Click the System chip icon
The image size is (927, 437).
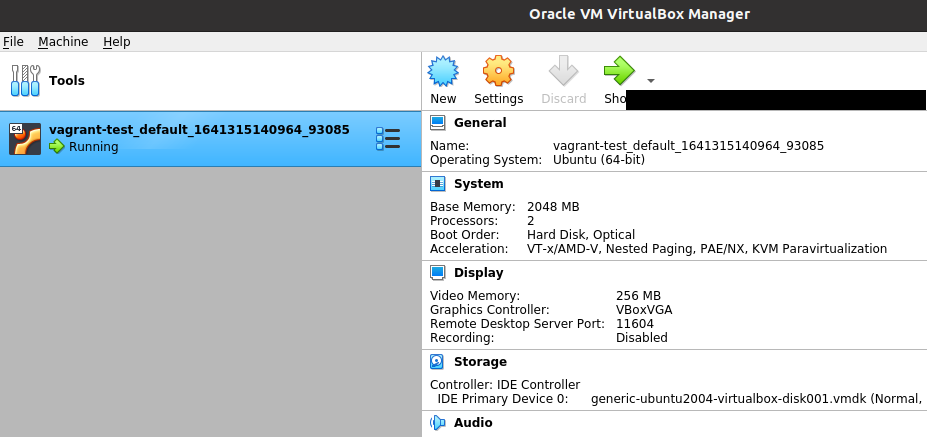(437, 184)
